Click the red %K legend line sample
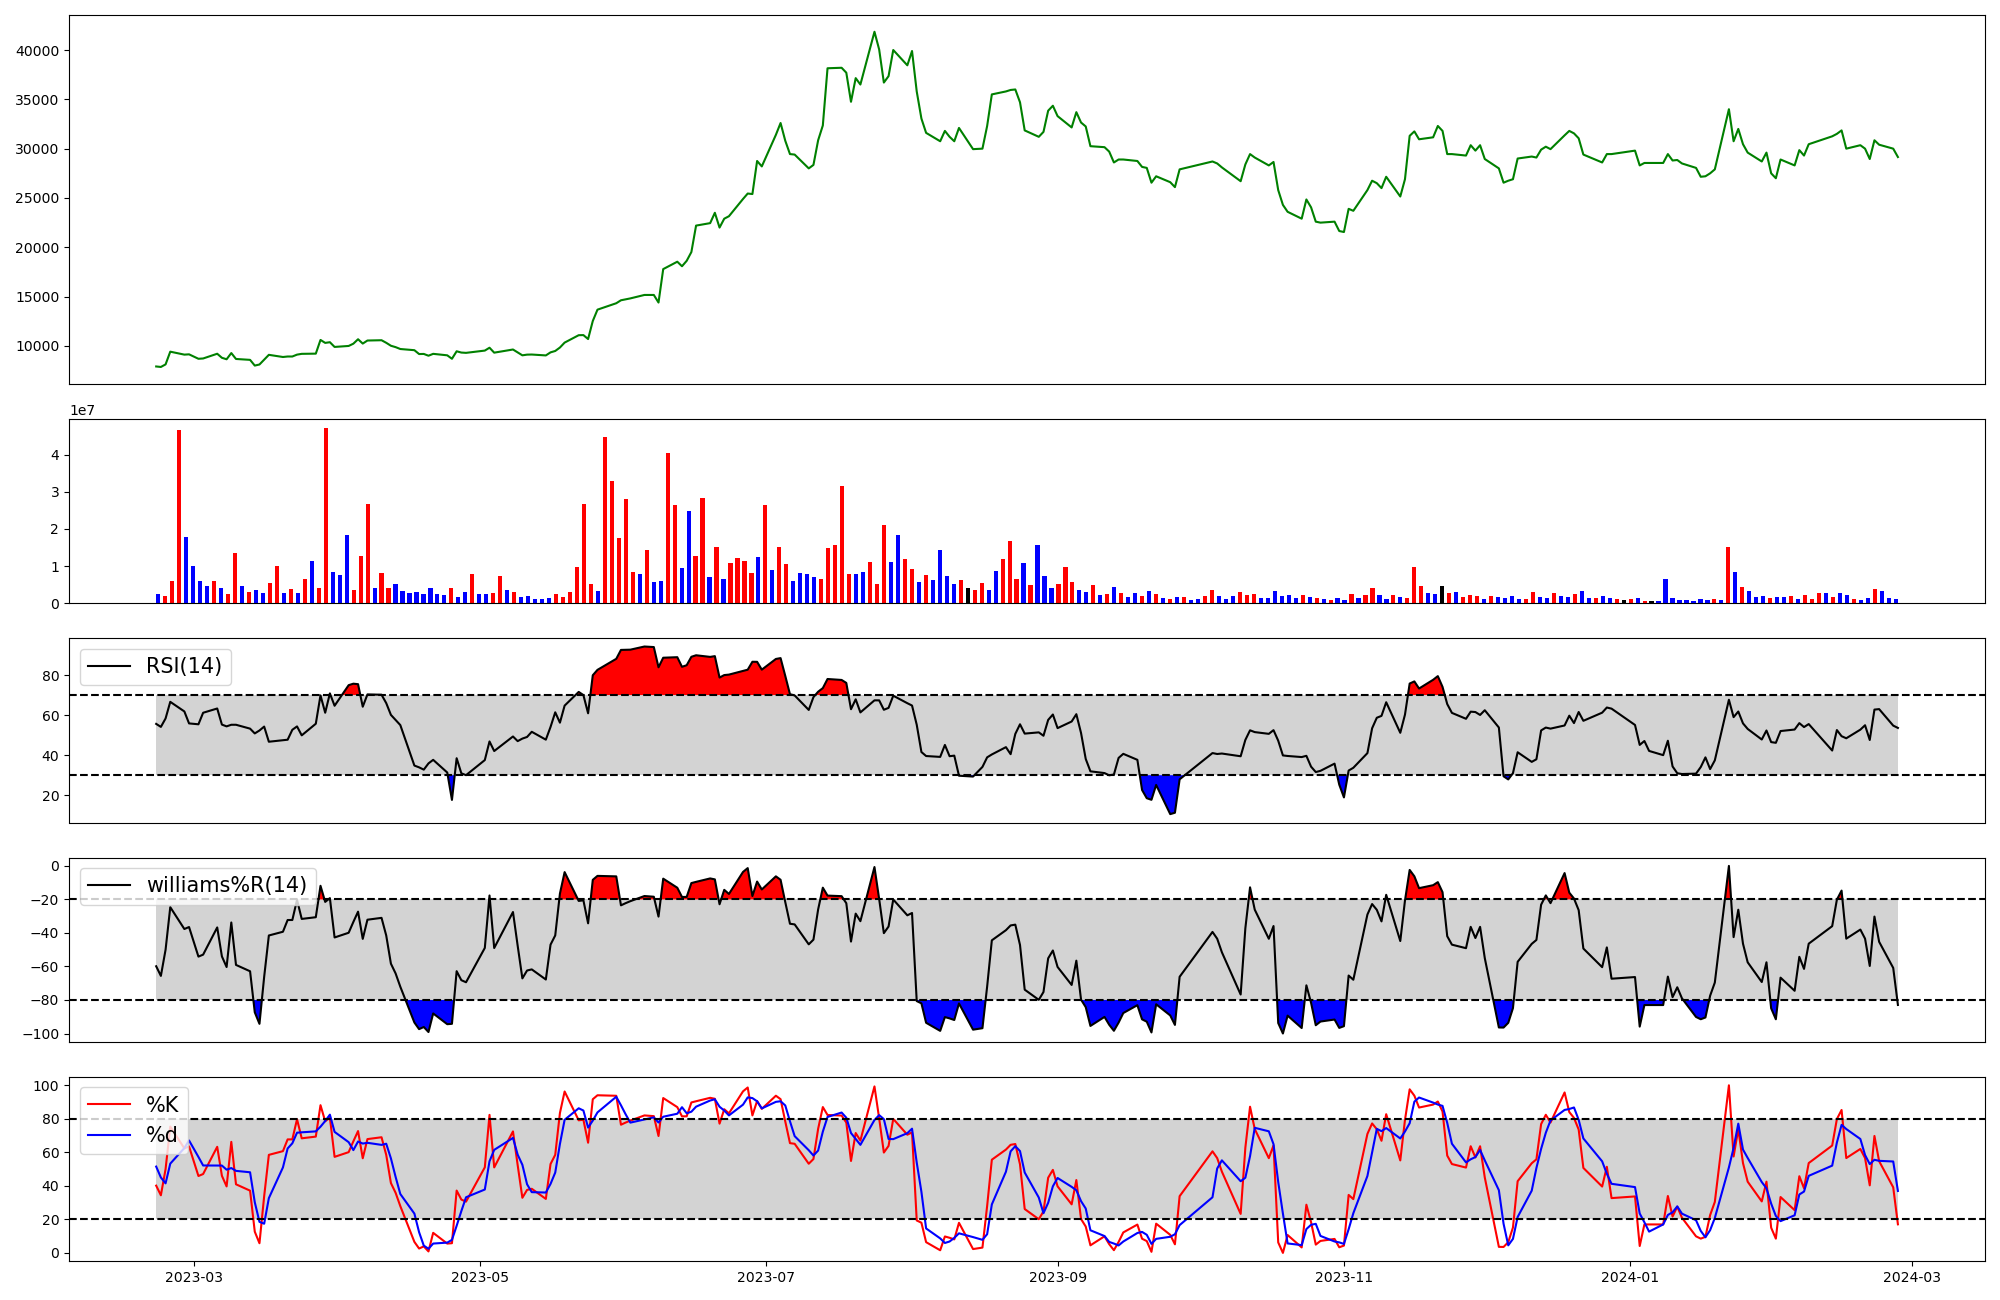Image resolution: width=2000 pixels, height=1300 pixels. click(x=110, y=1105)
